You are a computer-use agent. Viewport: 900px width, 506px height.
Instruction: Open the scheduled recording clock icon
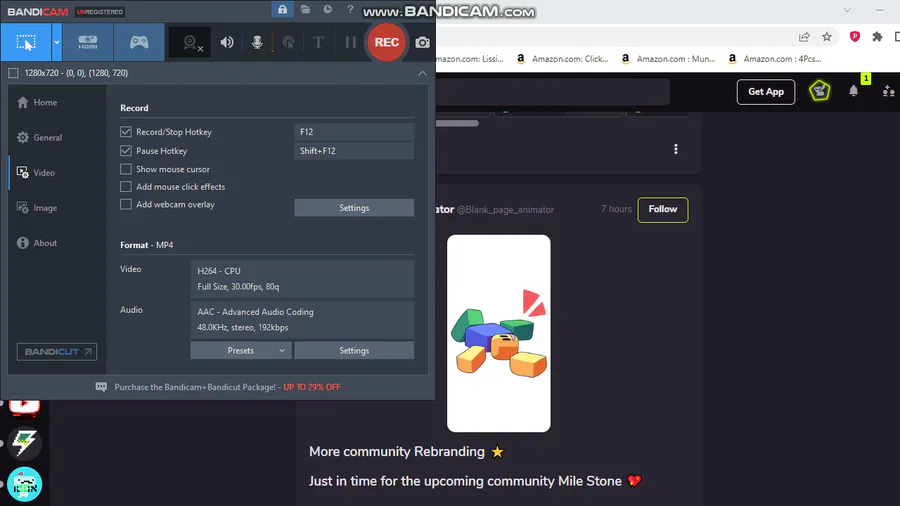tap(327, 9)
